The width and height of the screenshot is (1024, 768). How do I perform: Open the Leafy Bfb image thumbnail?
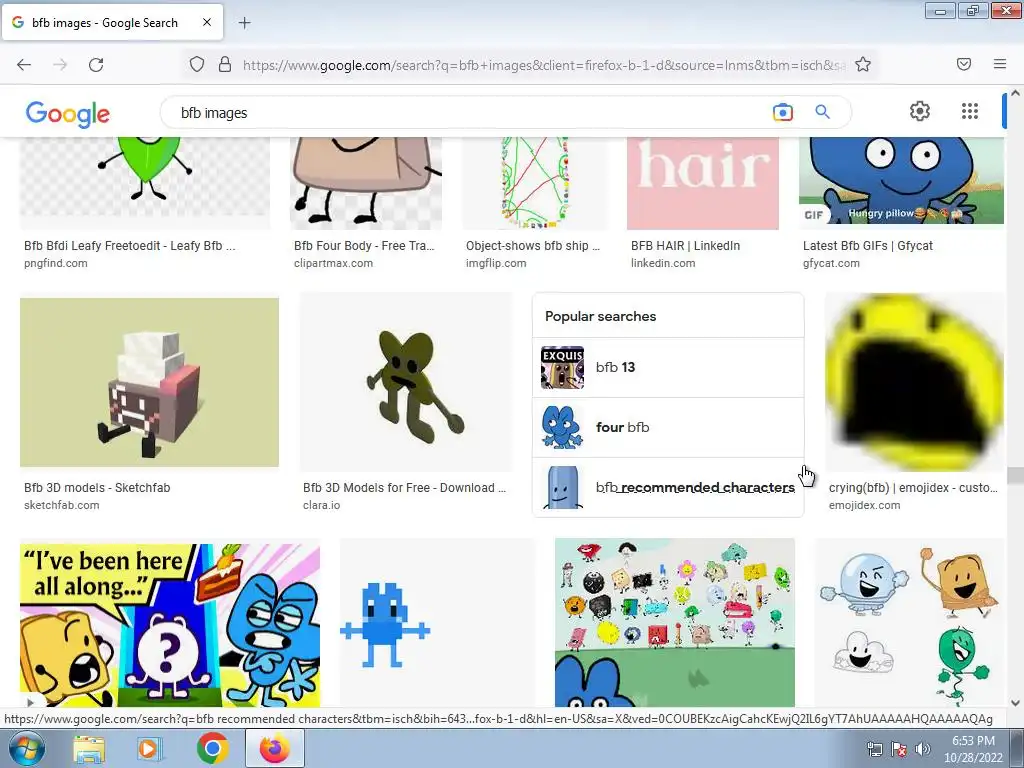145,184
